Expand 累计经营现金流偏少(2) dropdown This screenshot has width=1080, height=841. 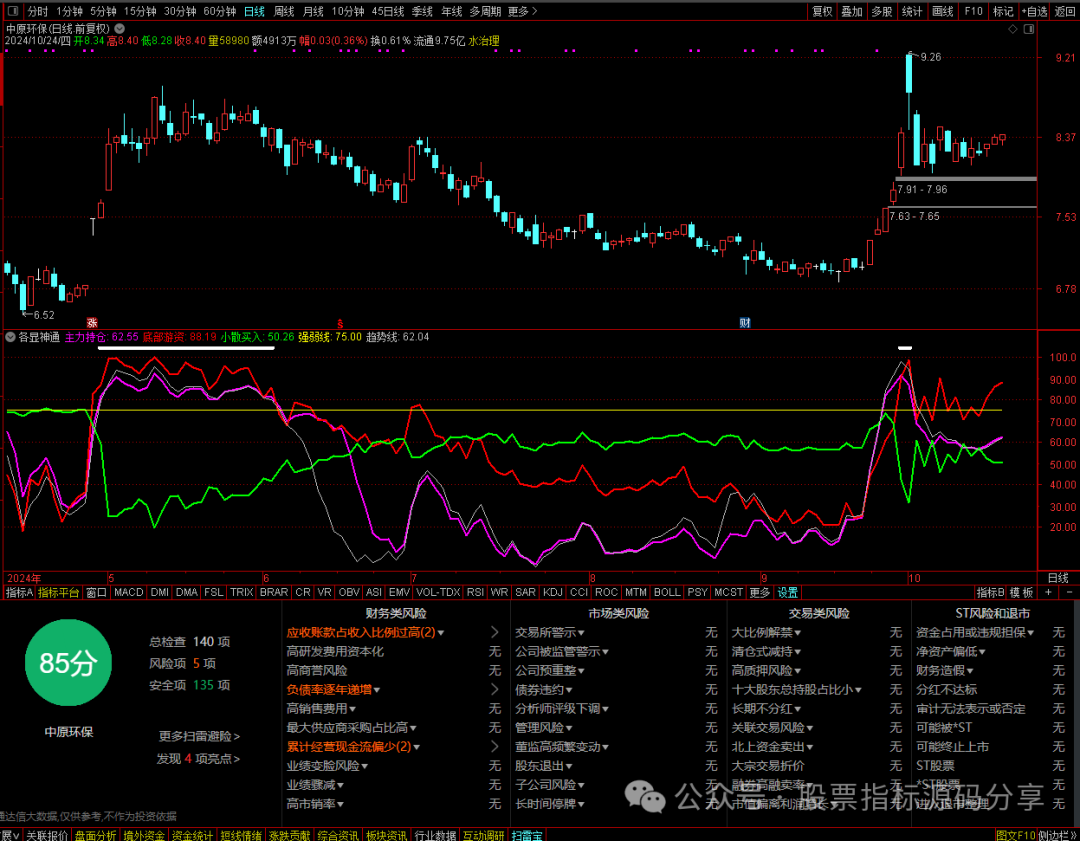point(416,747)
